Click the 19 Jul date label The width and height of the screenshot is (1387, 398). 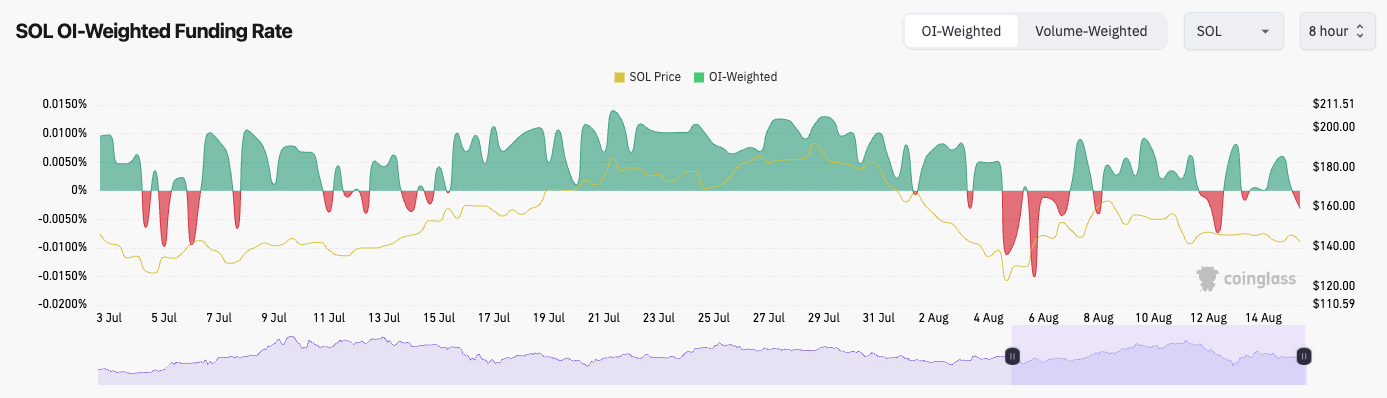(549, 318)
